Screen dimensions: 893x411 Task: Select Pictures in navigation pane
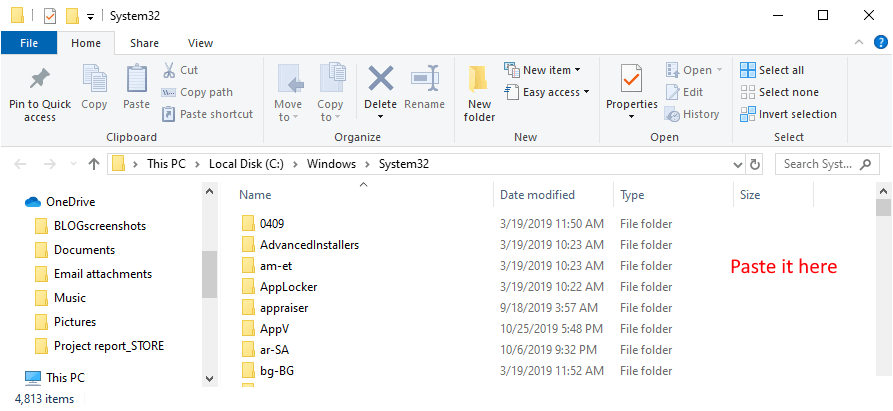[65, 322]
